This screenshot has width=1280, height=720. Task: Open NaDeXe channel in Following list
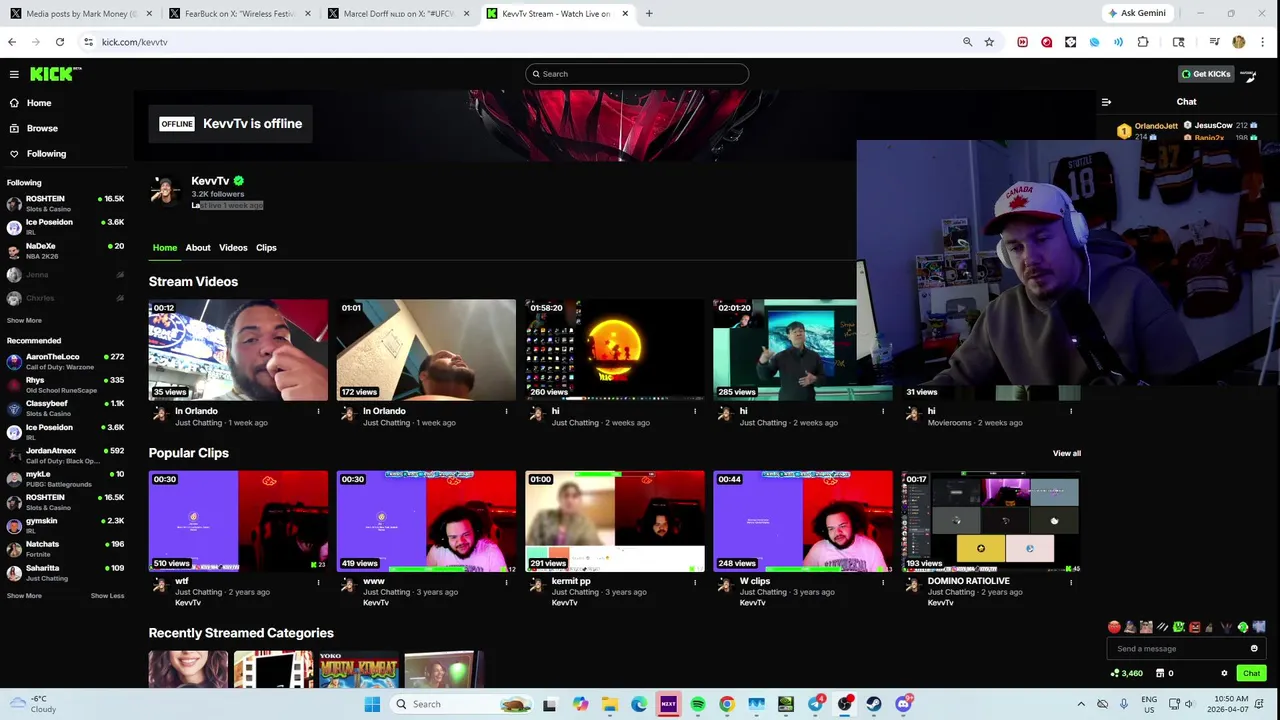(65, 250)
